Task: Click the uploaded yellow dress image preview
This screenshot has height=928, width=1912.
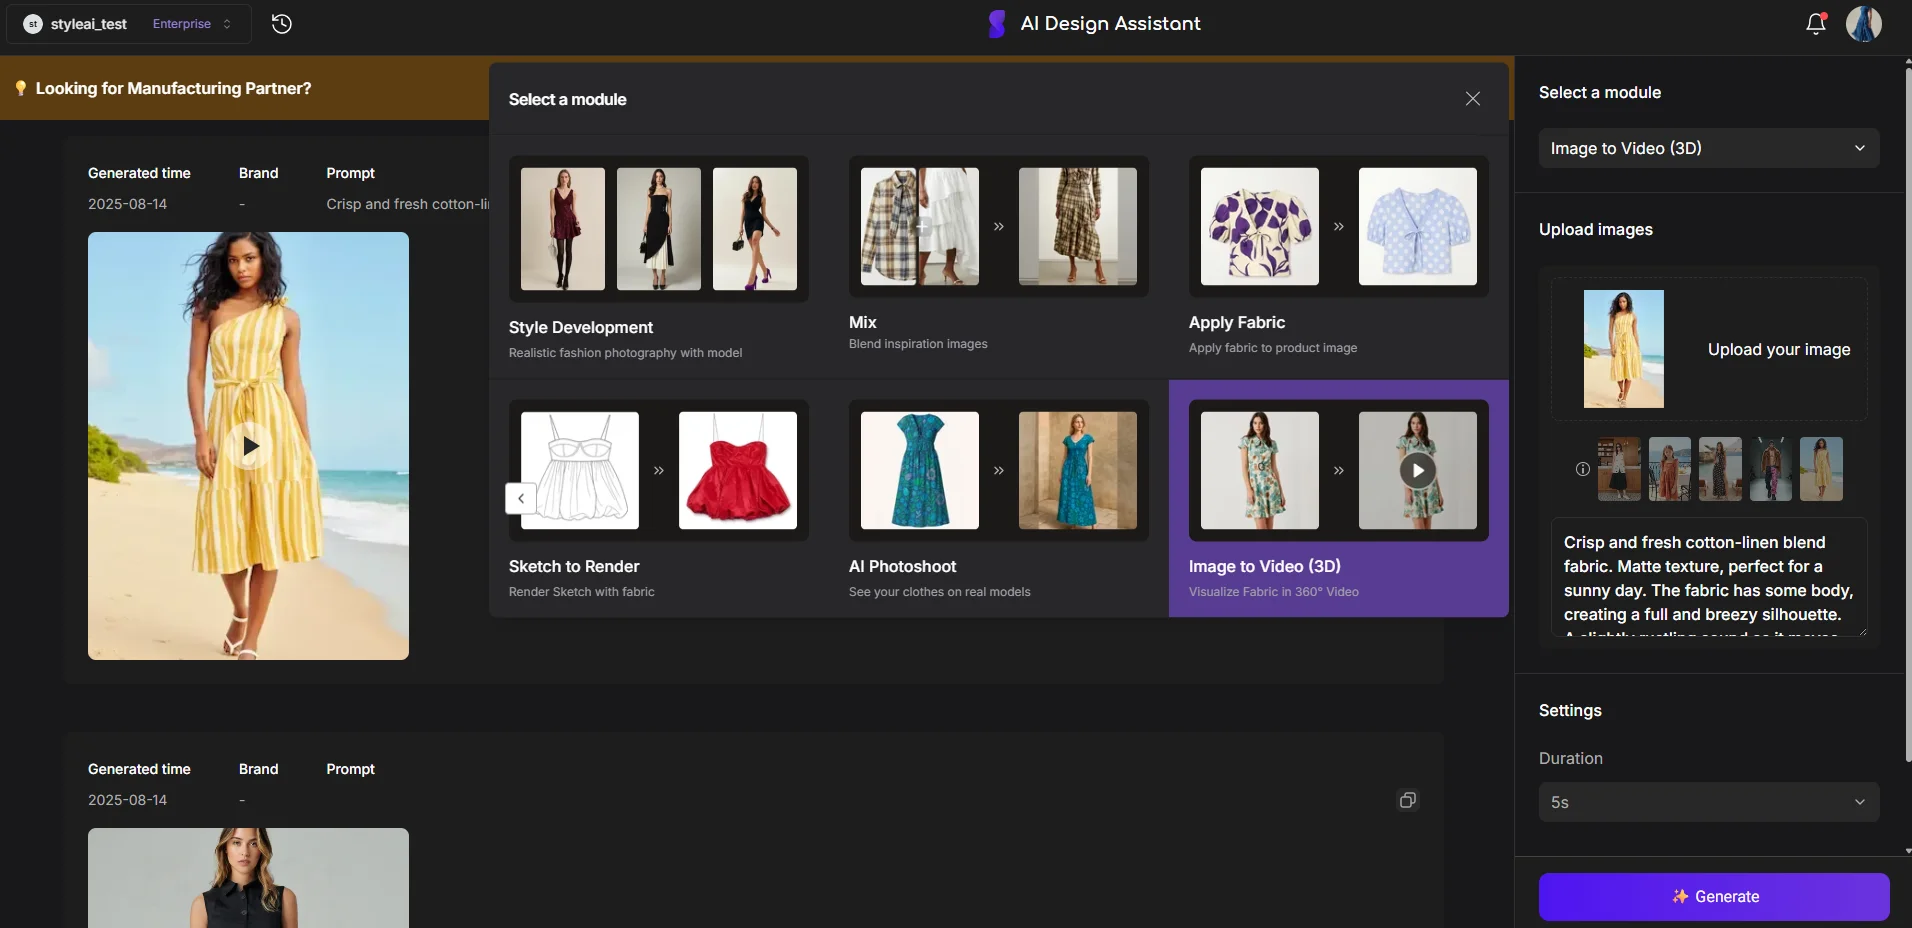Action: click(x=1623, y=349)
